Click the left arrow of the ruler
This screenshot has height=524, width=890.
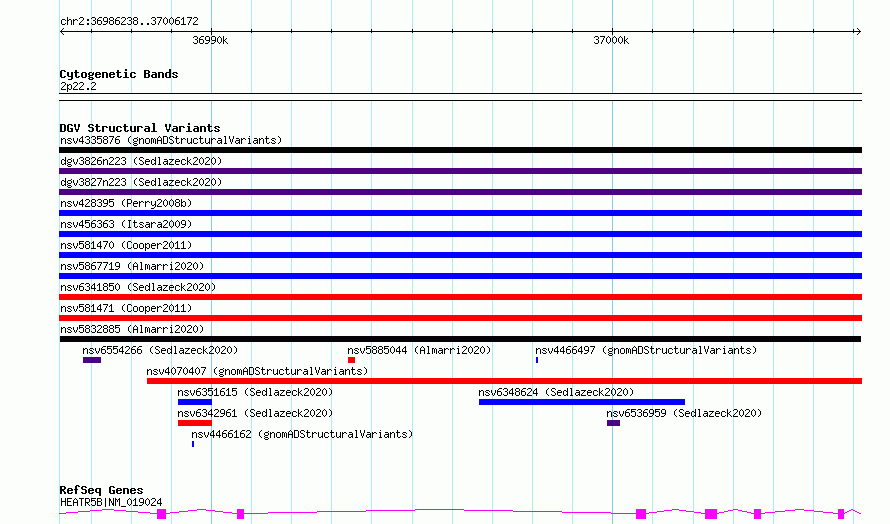click(x=62, y=31)
